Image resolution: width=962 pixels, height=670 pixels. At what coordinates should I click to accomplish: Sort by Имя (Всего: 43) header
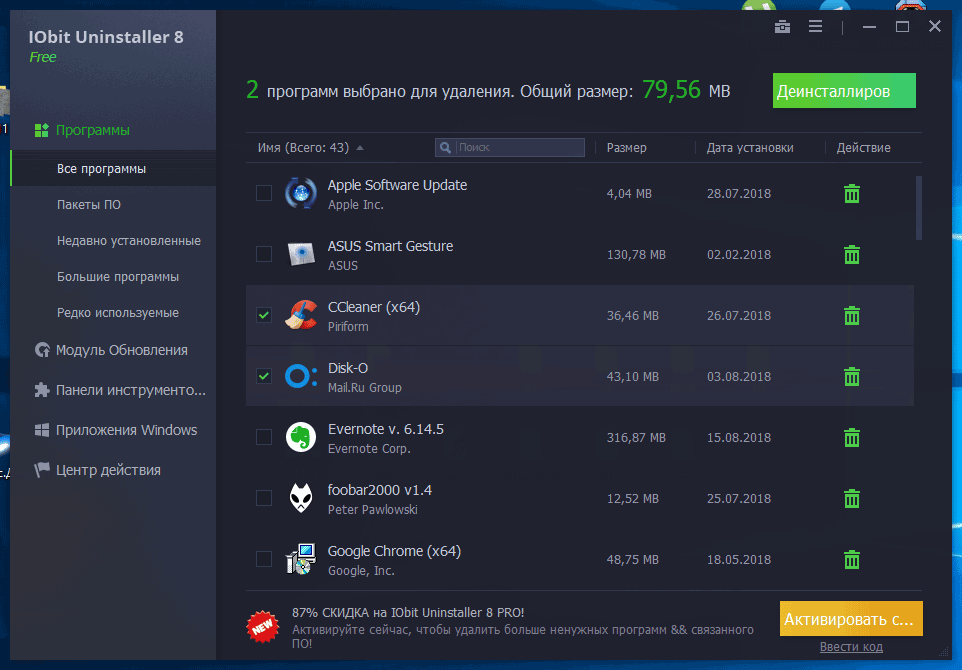click(303, 148)
